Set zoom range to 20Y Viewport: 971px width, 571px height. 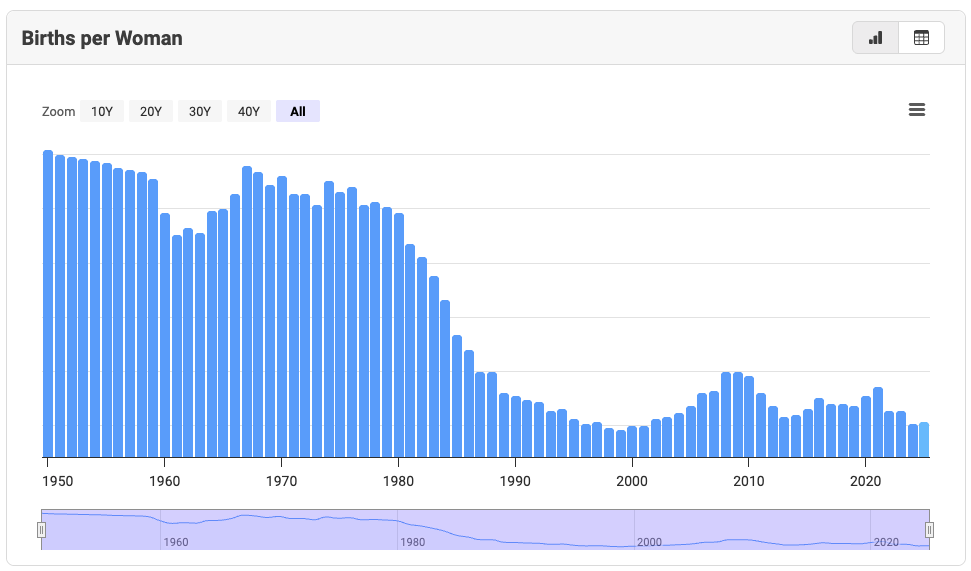coord(150,111)
